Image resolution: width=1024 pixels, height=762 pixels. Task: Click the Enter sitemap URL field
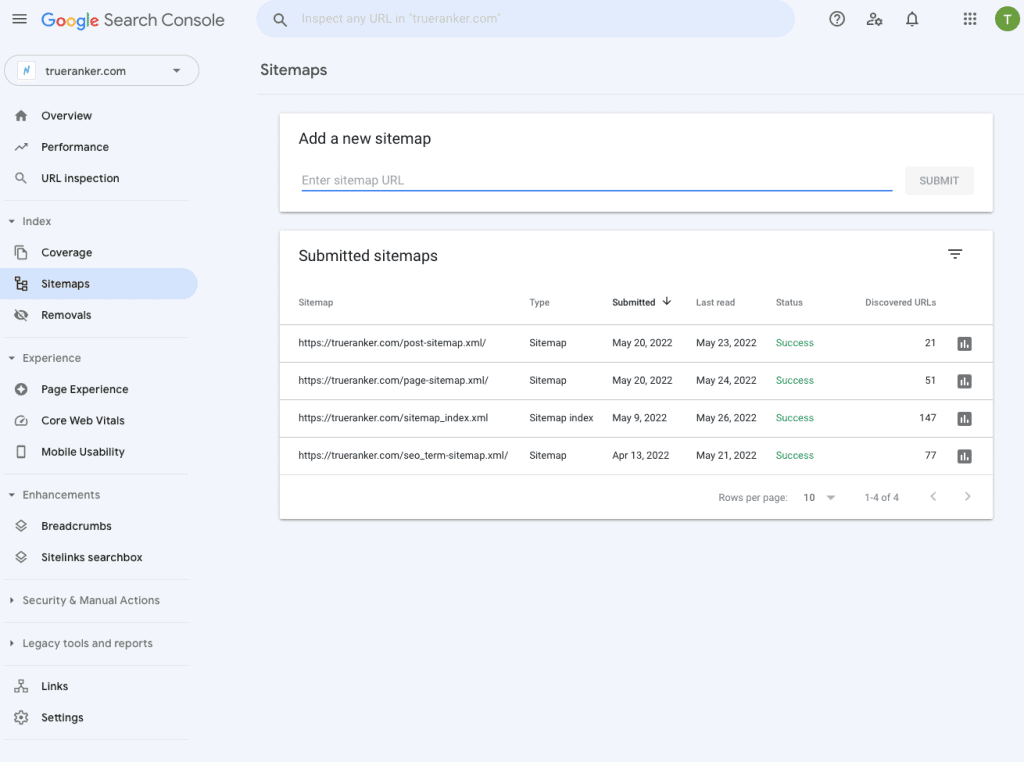(597, 180)
